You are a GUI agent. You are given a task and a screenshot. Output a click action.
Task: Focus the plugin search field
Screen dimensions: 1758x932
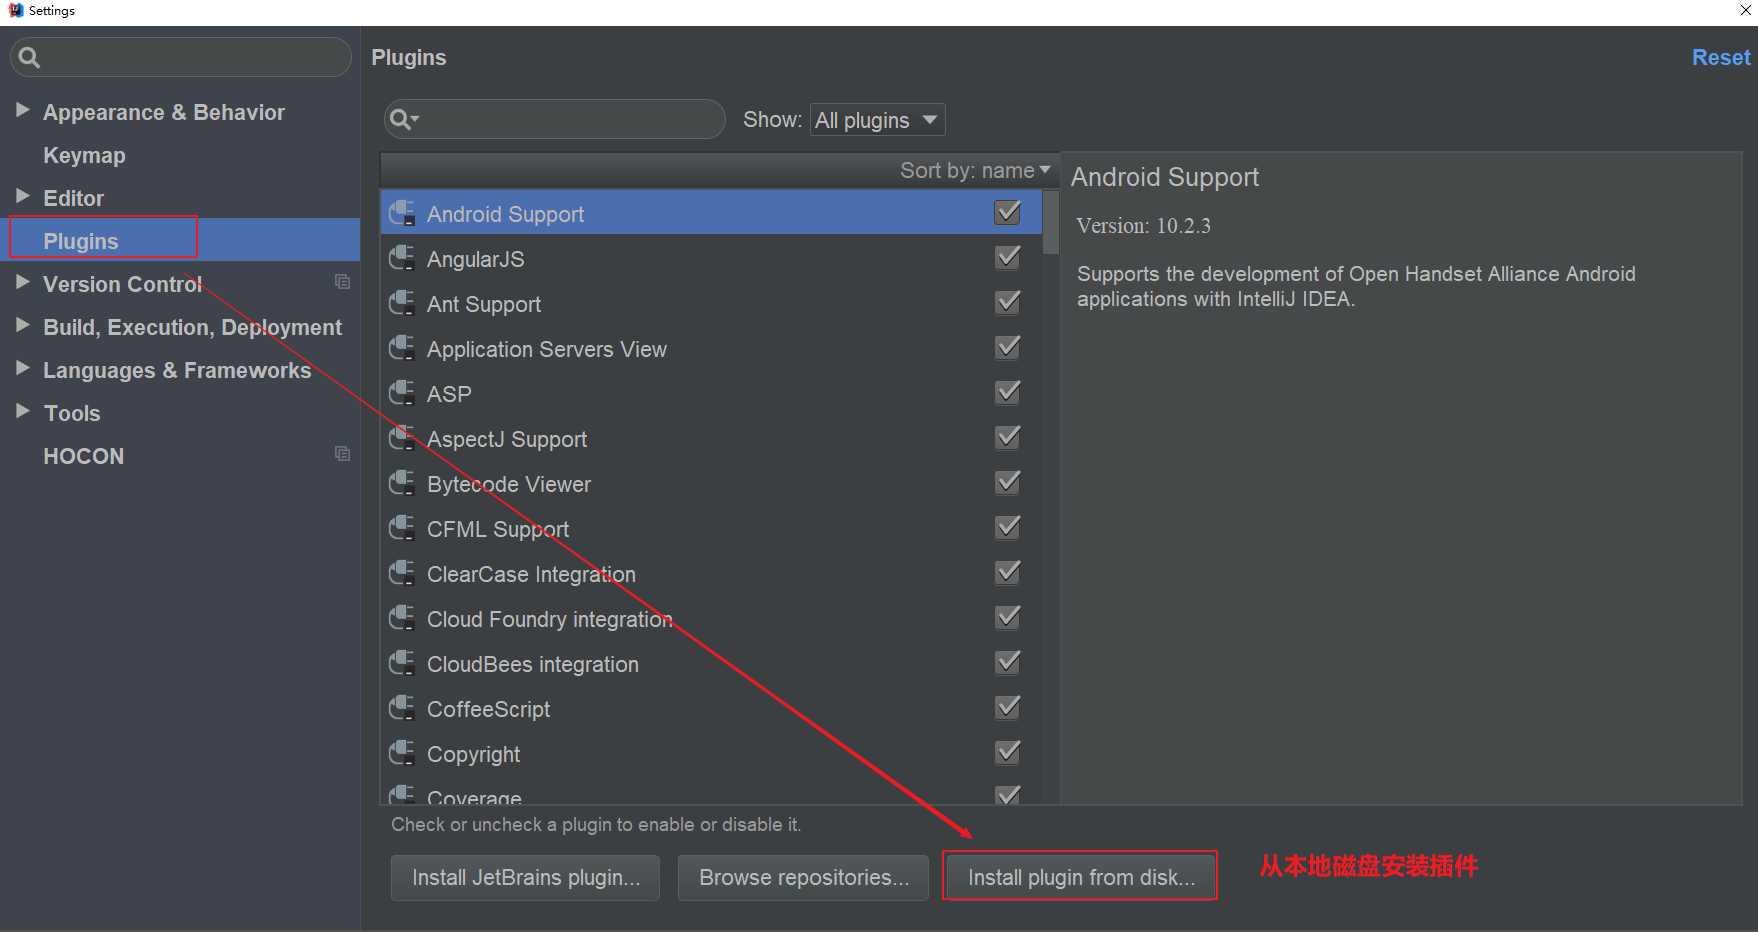click(555, 119)
